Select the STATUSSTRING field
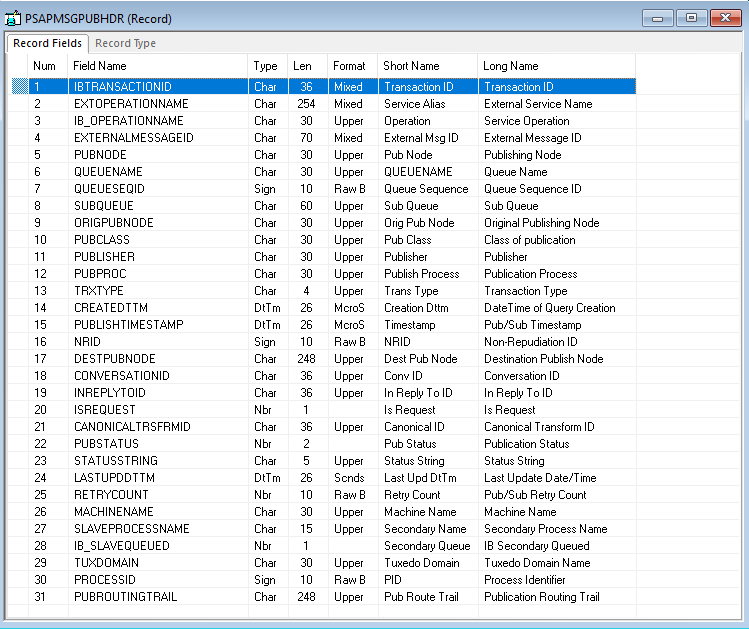 pos(116,461)
